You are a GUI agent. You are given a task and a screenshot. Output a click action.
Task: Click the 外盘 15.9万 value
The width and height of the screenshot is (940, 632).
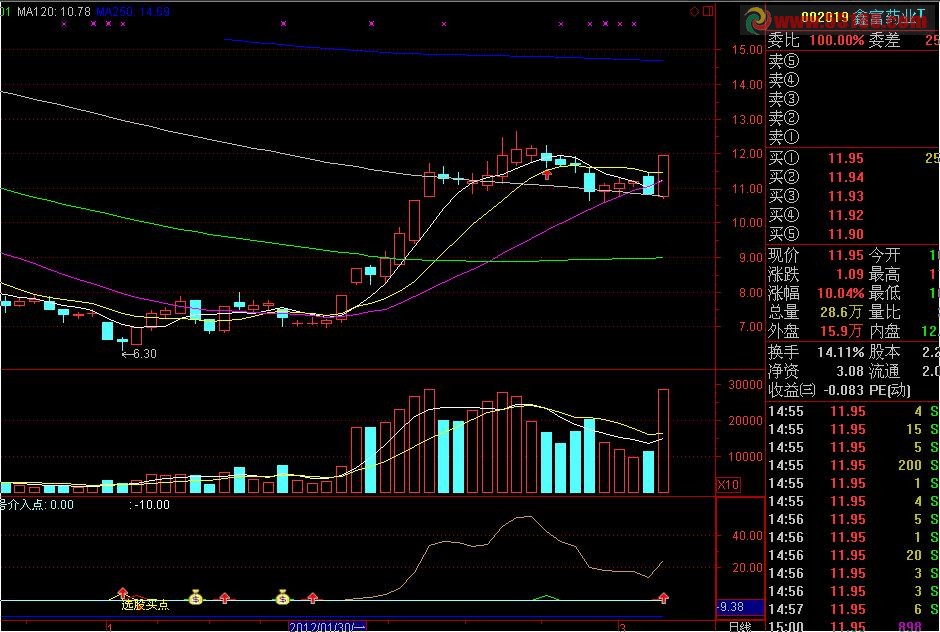[841, 331]
